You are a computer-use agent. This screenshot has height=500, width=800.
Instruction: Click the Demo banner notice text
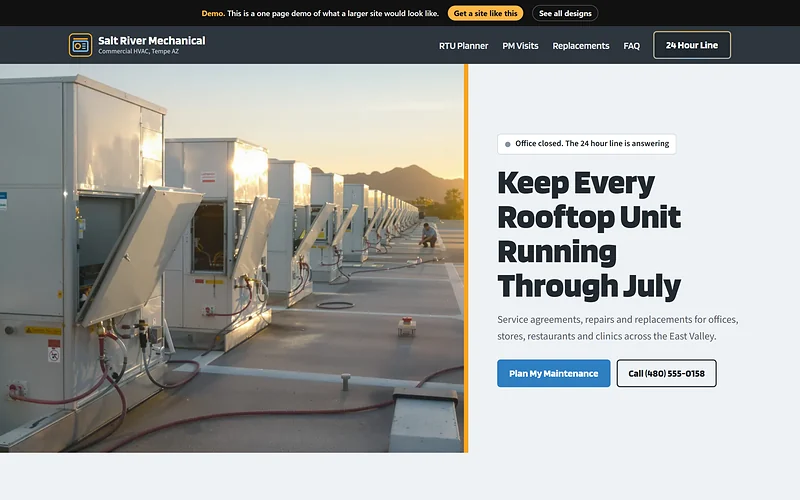click(320, 13)
